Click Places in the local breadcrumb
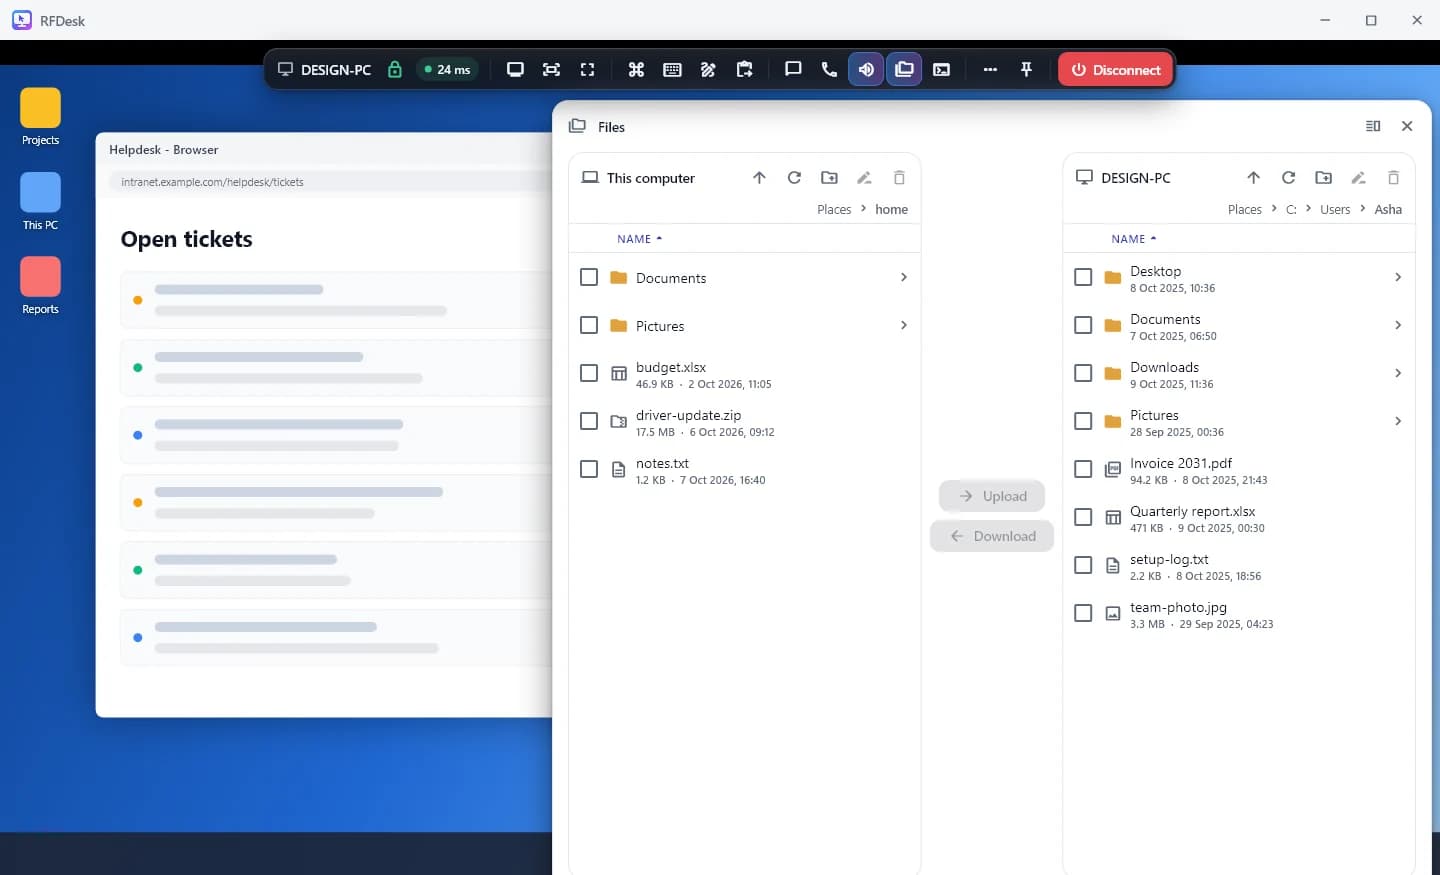 tap(834, 209)
